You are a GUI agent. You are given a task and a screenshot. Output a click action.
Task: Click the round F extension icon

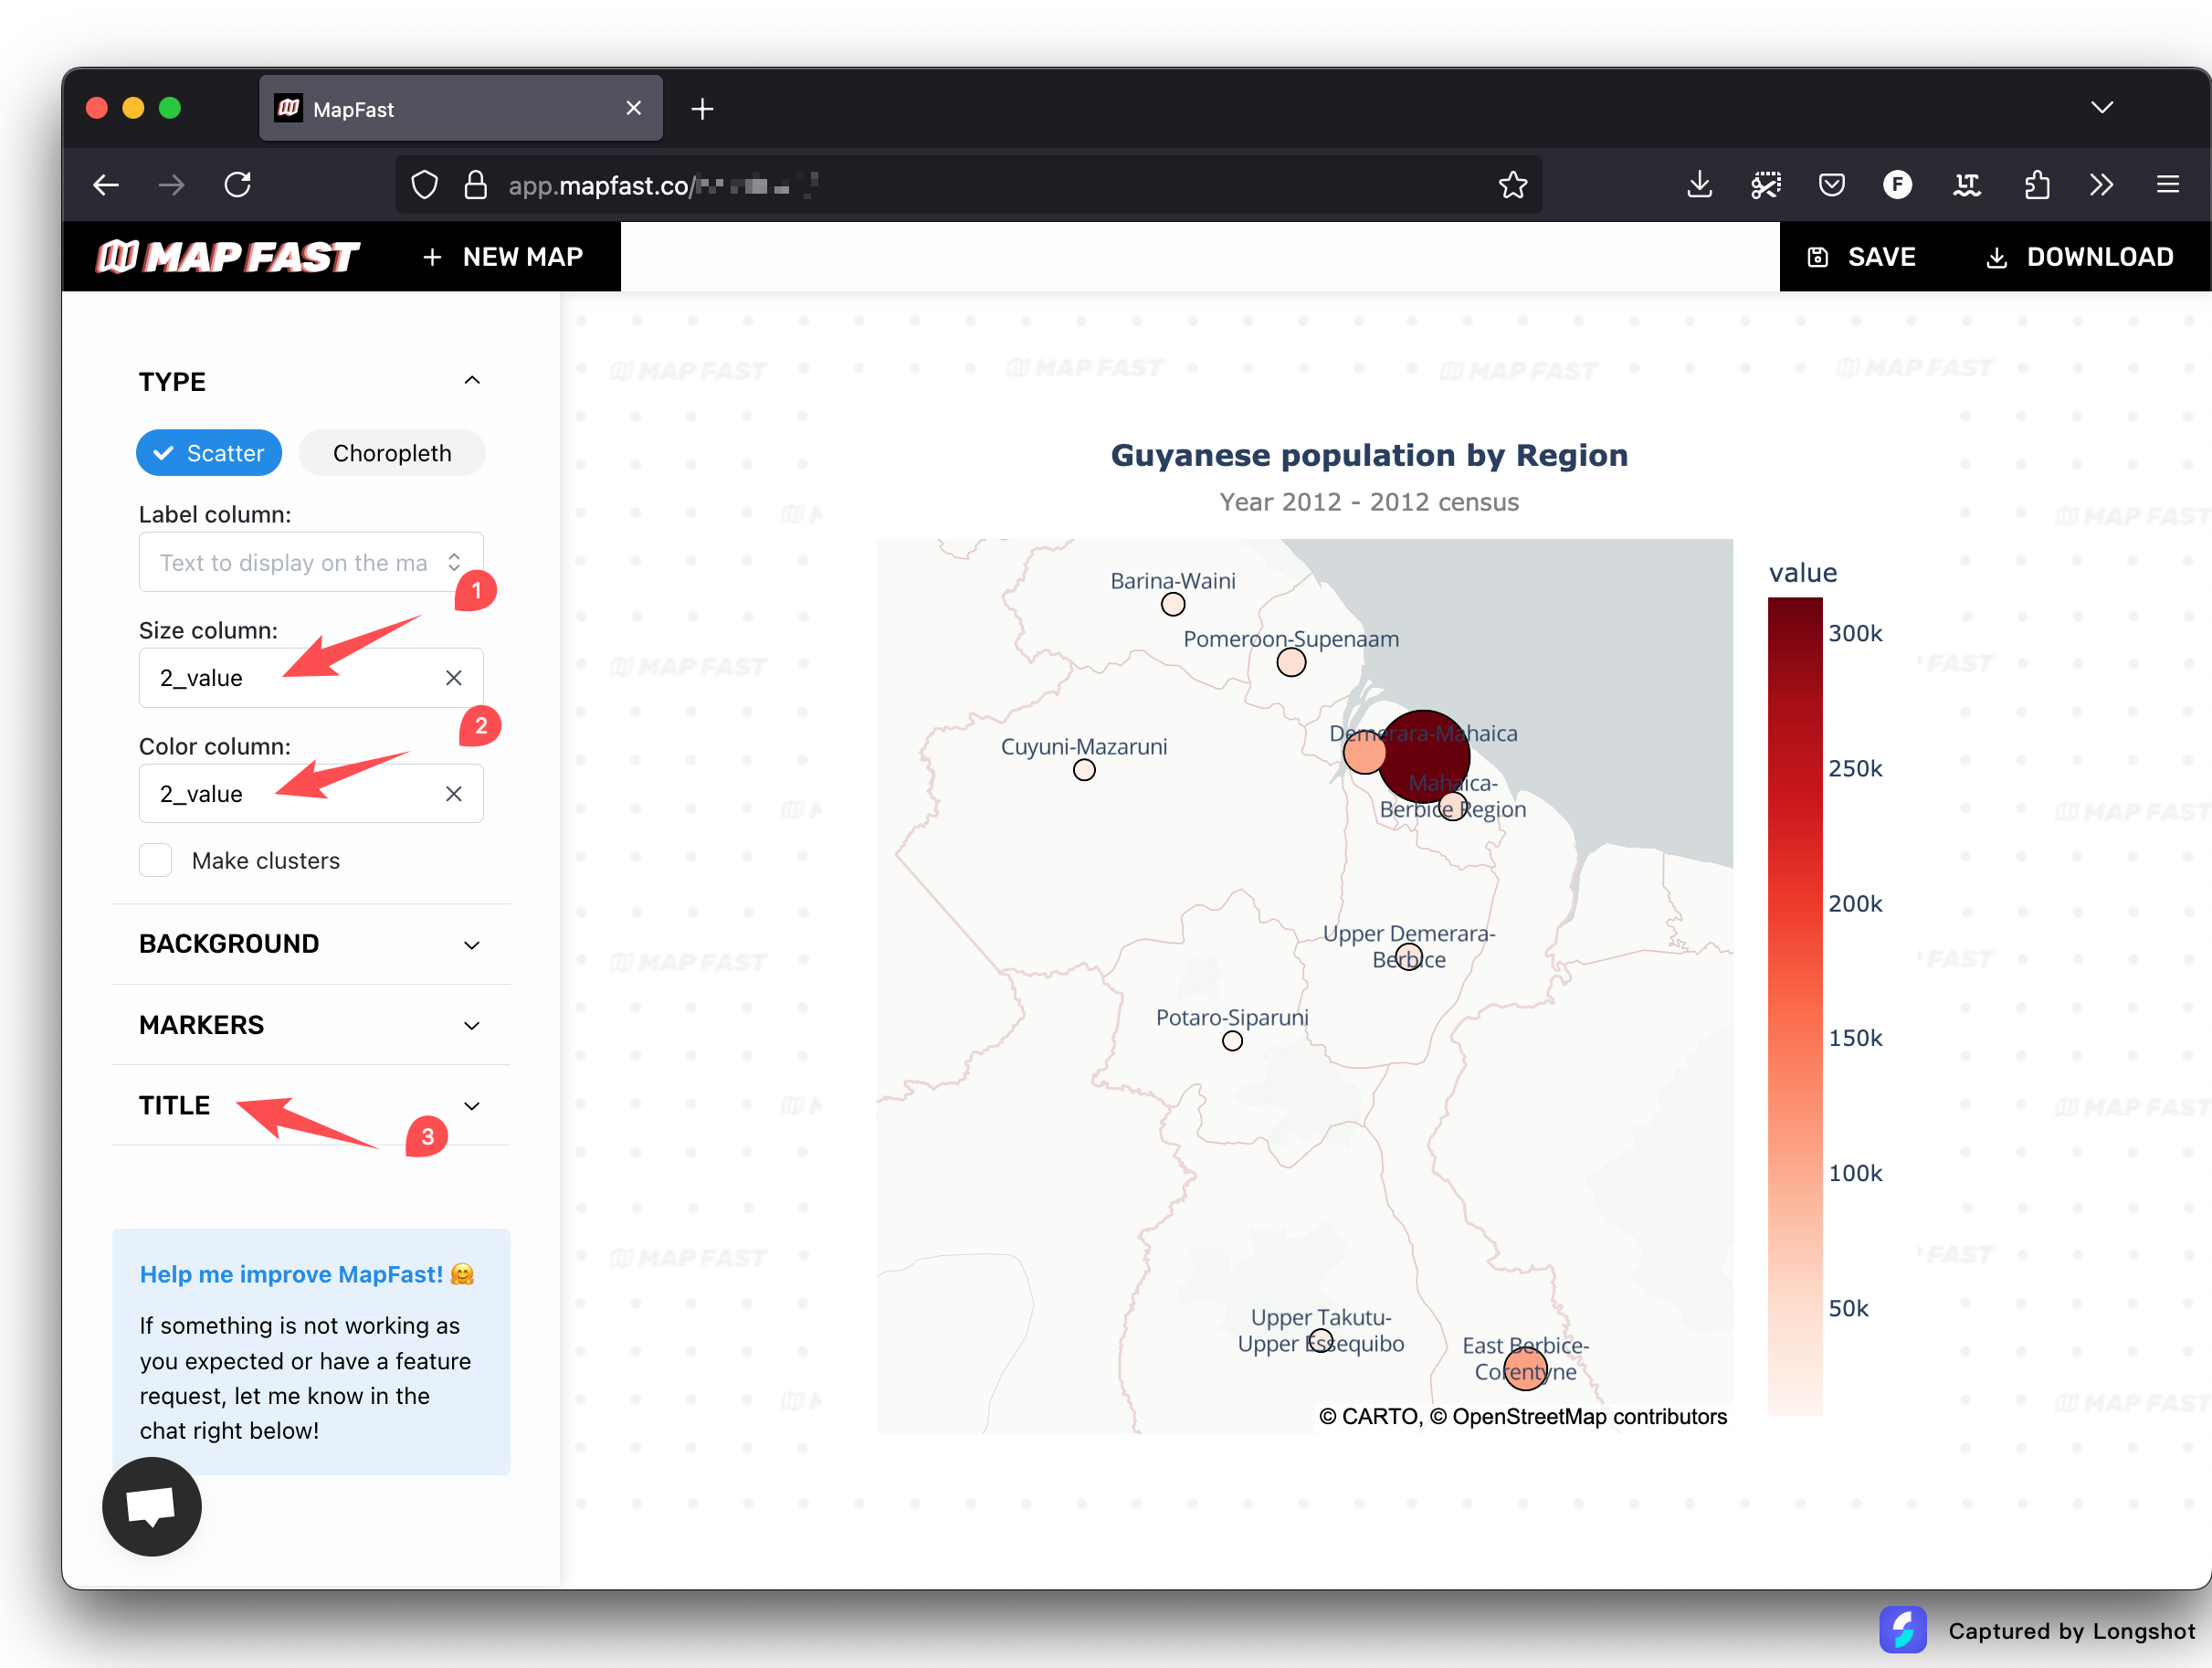pos(1897,185)
